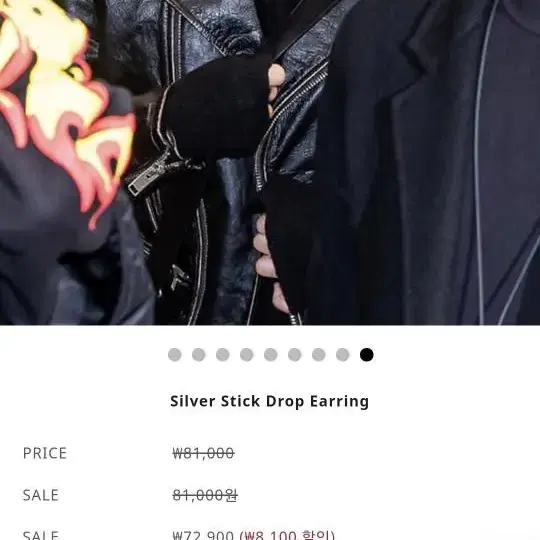This screenshot has height=540, width=540.
Task: Jump to the first carousel dot
Action: click(x=175, y=355)
